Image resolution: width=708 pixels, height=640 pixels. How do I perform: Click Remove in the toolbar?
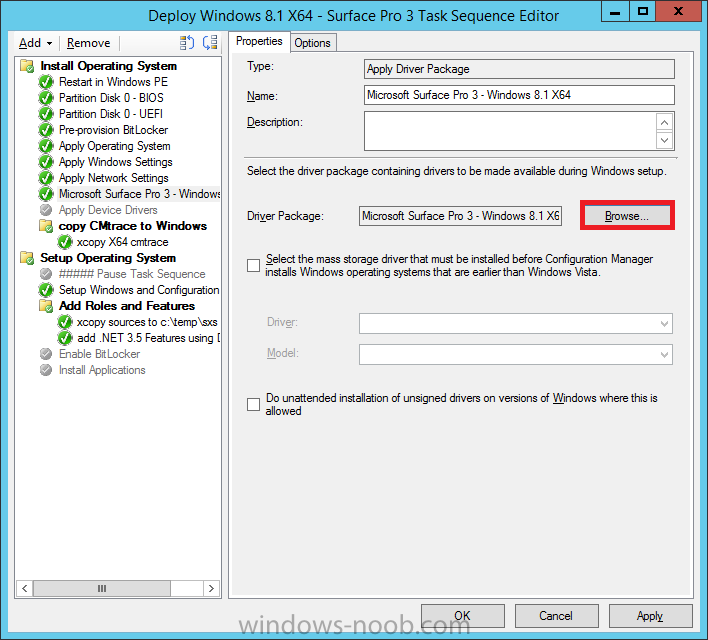[x=88, y=43]
